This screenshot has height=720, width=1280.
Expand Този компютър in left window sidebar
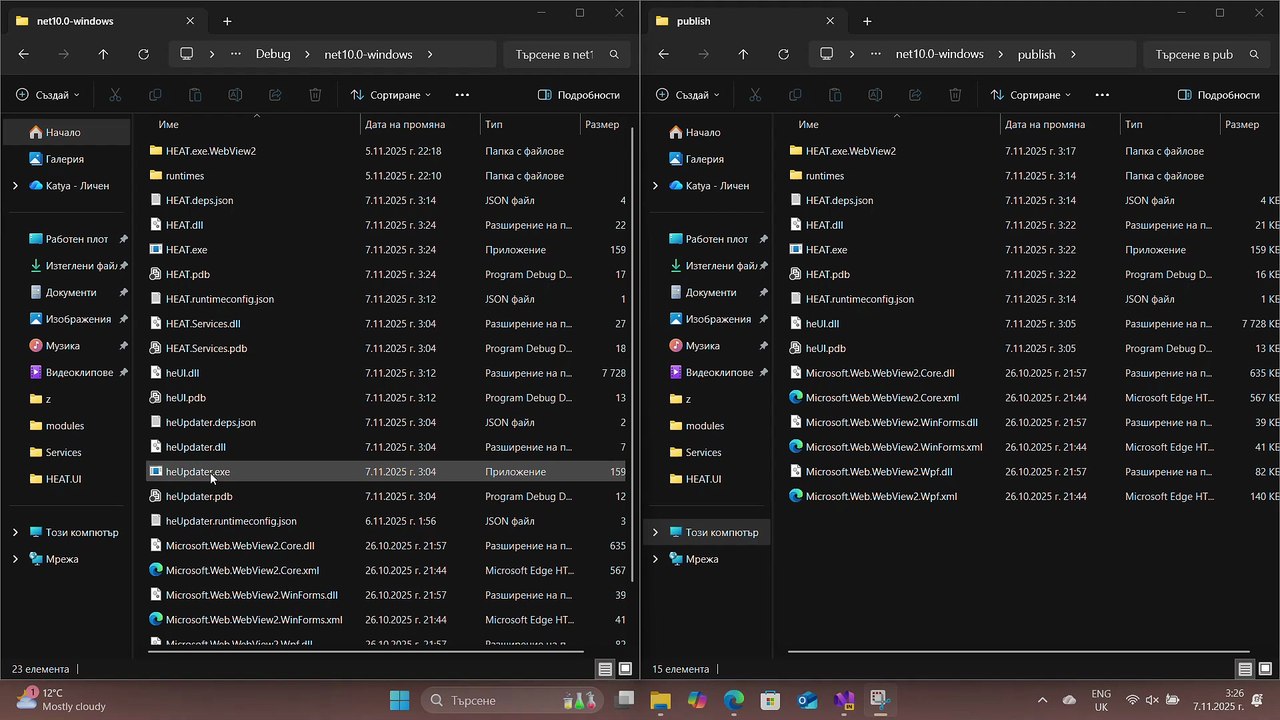(x=15, y=532)
